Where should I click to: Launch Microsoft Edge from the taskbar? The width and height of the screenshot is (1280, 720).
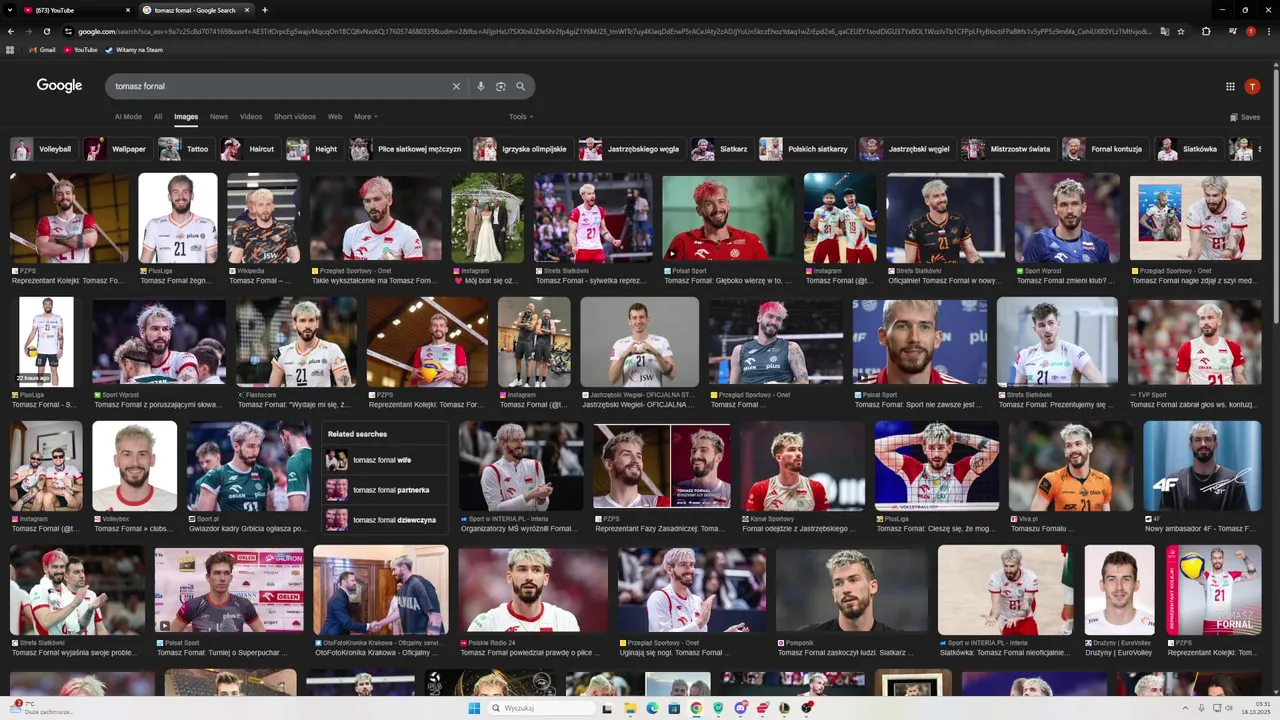pos(652,708)
